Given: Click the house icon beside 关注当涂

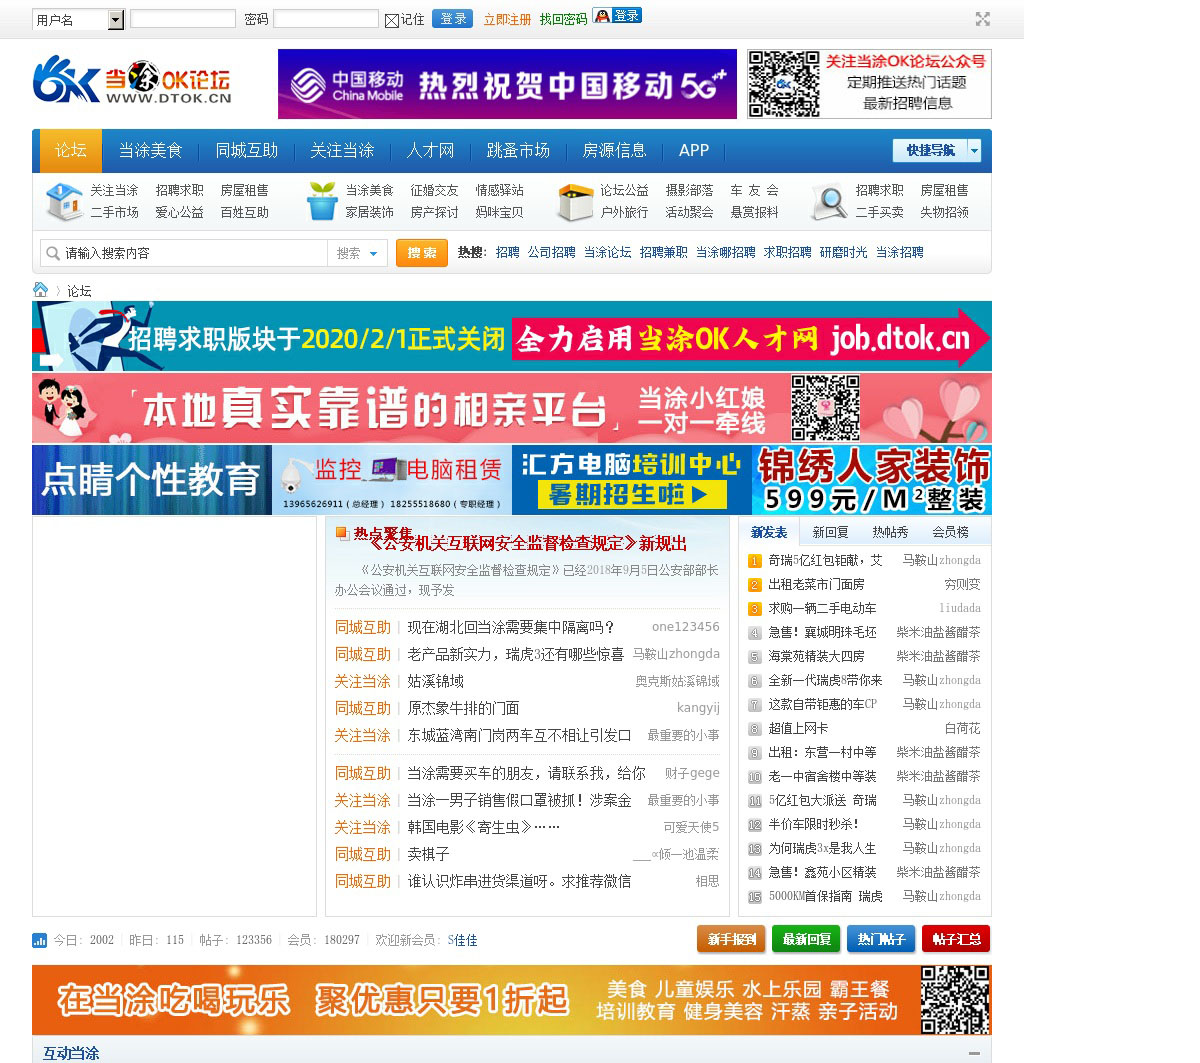Looking at the screenshot, I should coord(64,201).
